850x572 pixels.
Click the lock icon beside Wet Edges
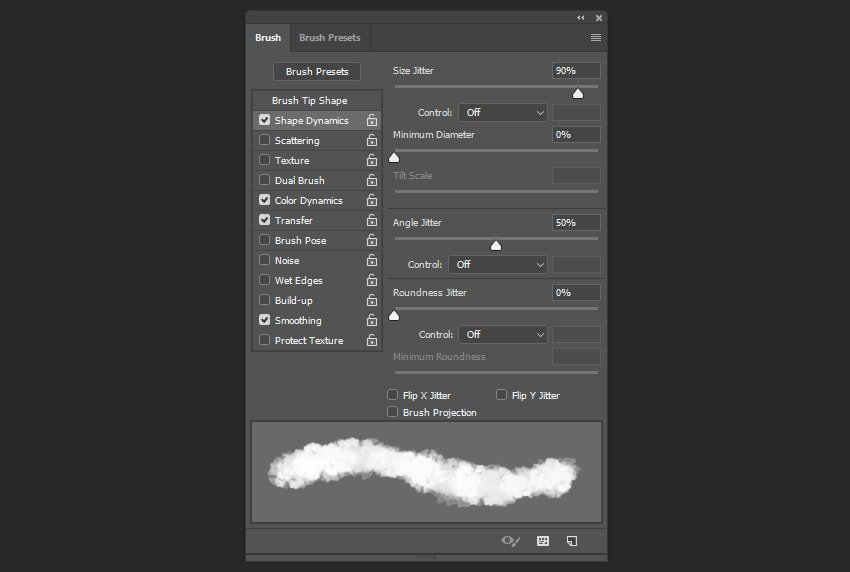pos(371,281)
